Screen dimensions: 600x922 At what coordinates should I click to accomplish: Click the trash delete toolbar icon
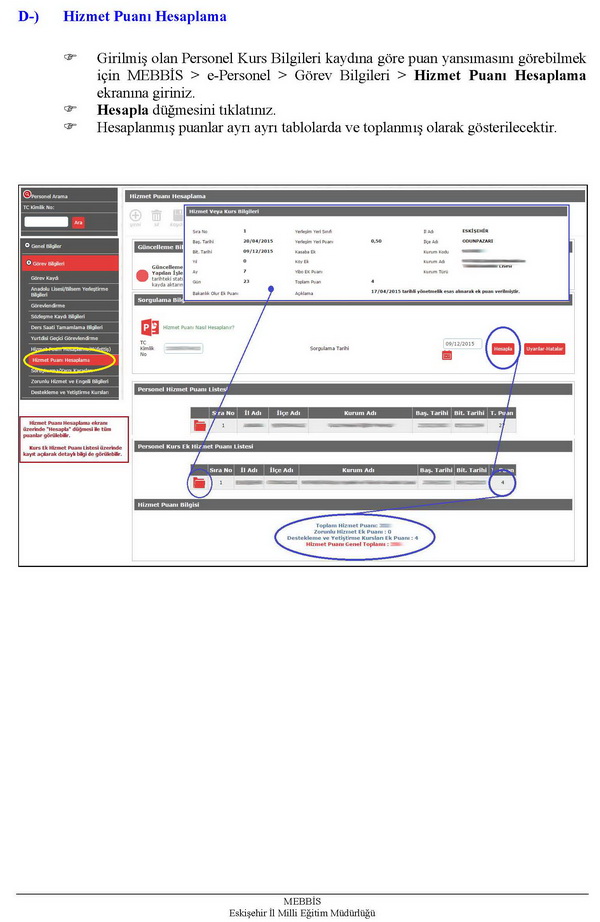coord(156,215)
